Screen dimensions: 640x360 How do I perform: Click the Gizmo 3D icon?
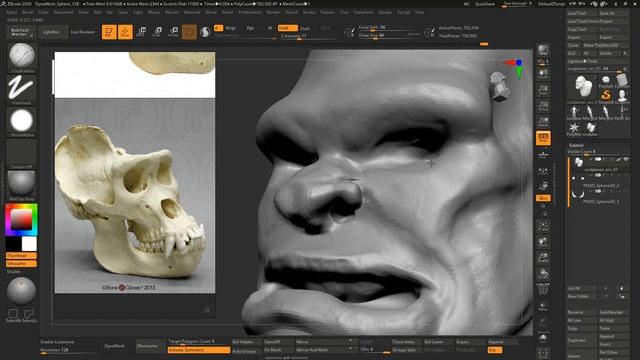point(189,32)
